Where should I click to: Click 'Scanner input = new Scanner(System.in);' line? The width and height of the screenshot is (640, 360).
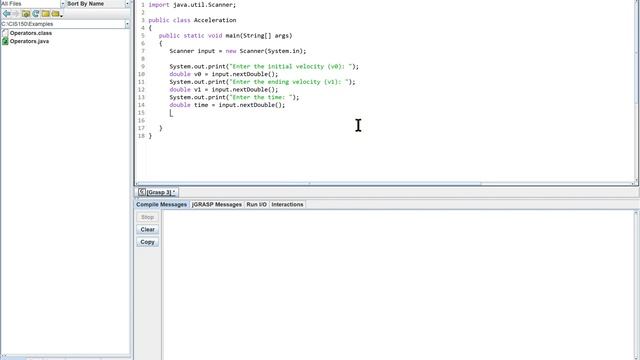pyautogui.click(x=238, y=51)
